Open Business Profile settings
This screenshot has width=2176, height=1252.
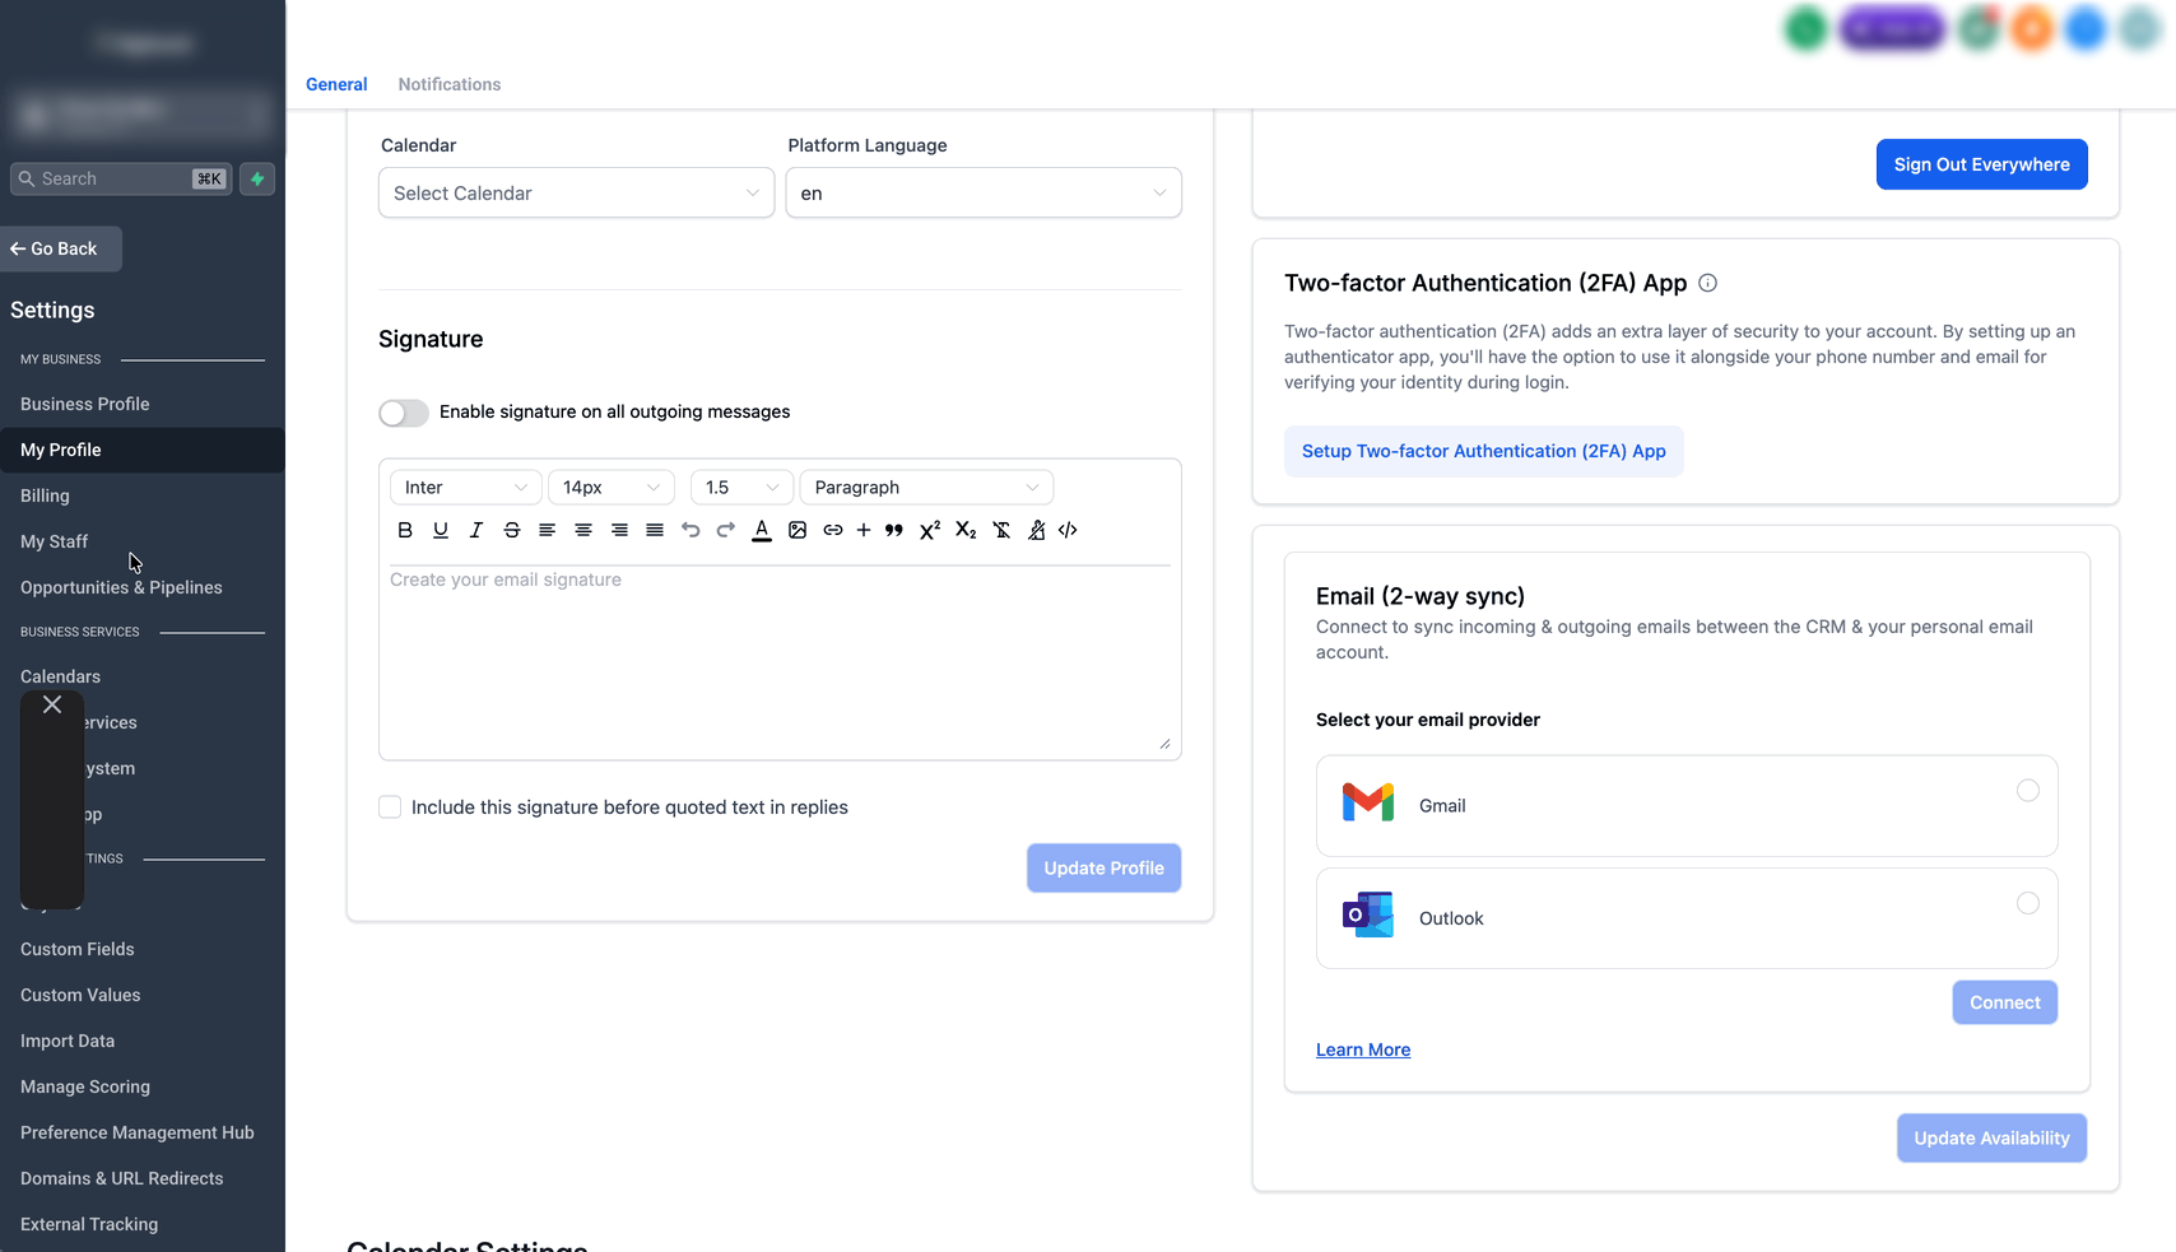tap(85, 404)
